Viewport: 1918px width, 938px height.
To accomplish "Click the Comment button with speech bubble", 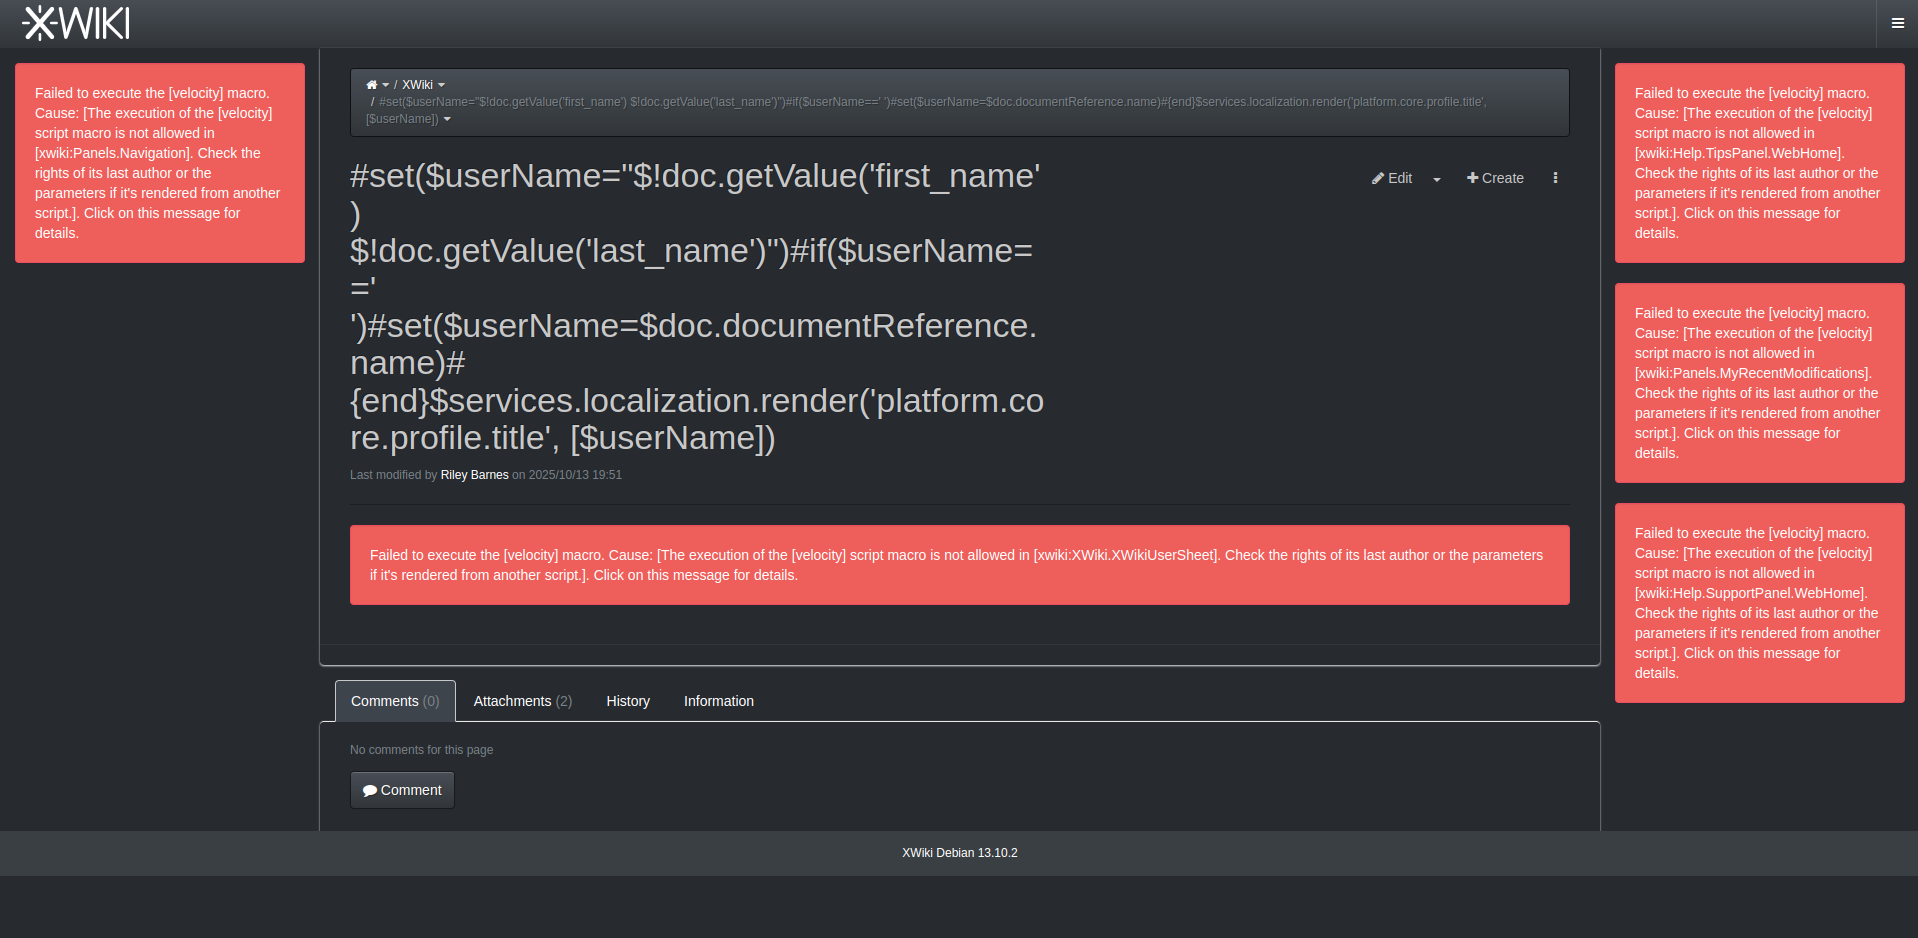I will click(402, 790).
